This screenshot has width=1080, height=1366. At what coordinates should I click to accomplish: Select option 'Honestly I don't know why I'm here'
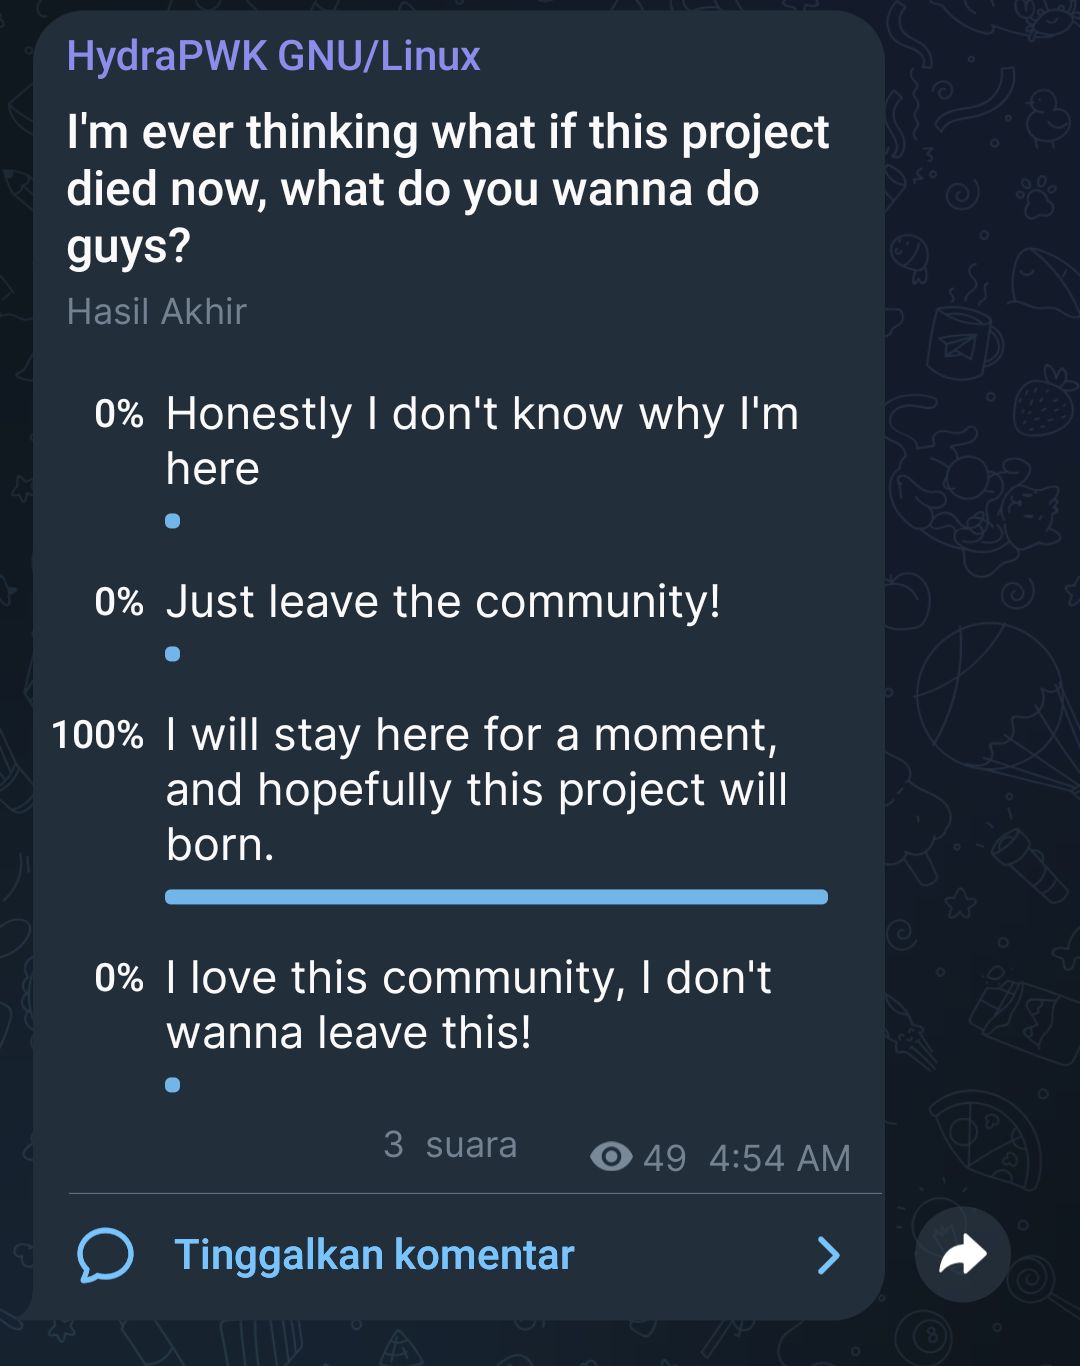[484, 438]
